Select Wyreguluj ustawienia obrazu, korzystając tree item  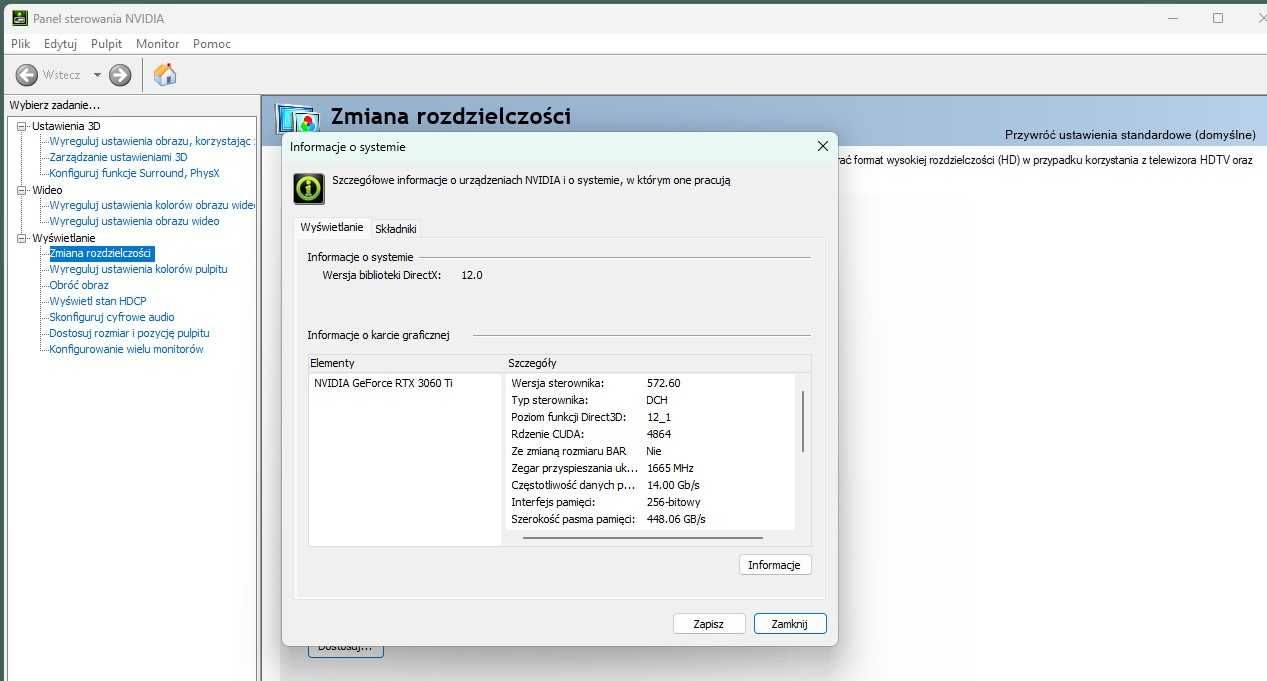point(152,141)
